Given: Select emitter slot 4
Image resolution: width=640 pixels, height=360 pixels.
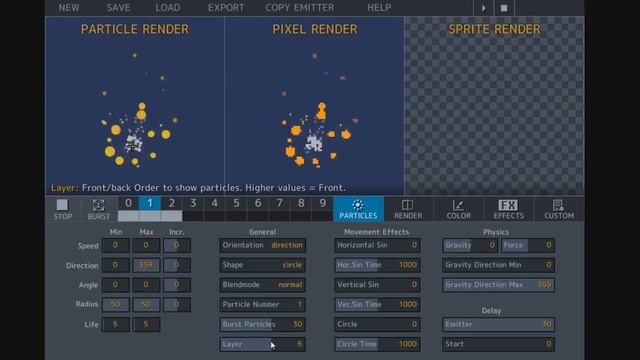Looking at the screenshot, I should 215,203.
